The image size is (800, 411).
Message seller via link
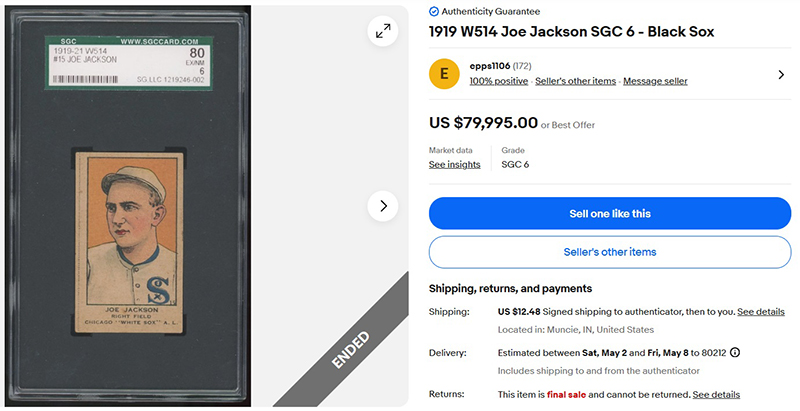pyautogui.click(x=655, y=81)
